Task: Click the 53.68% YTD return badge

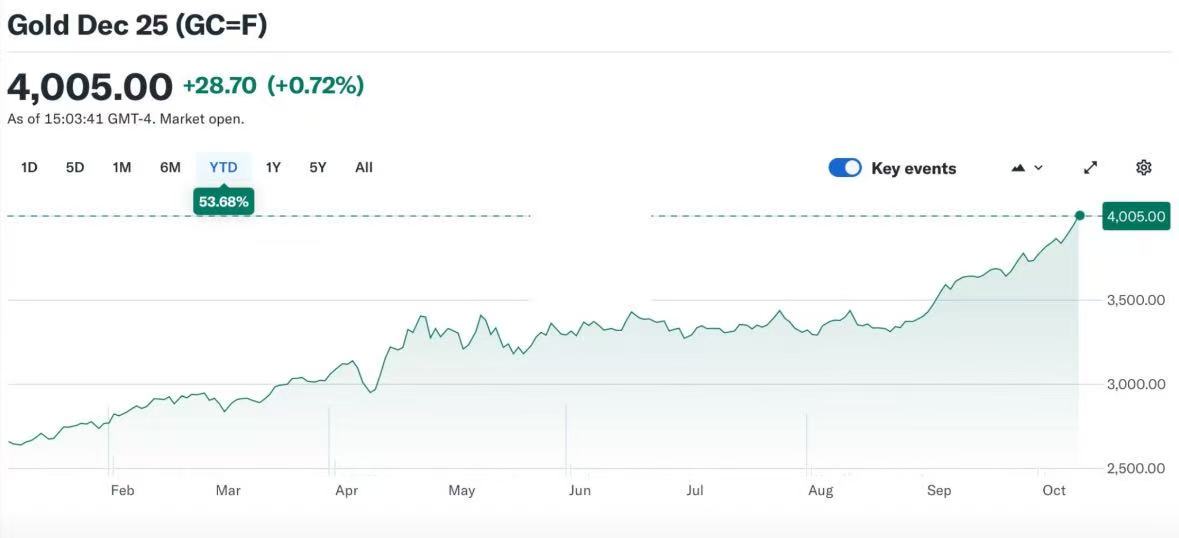Action: pos(224,202)
